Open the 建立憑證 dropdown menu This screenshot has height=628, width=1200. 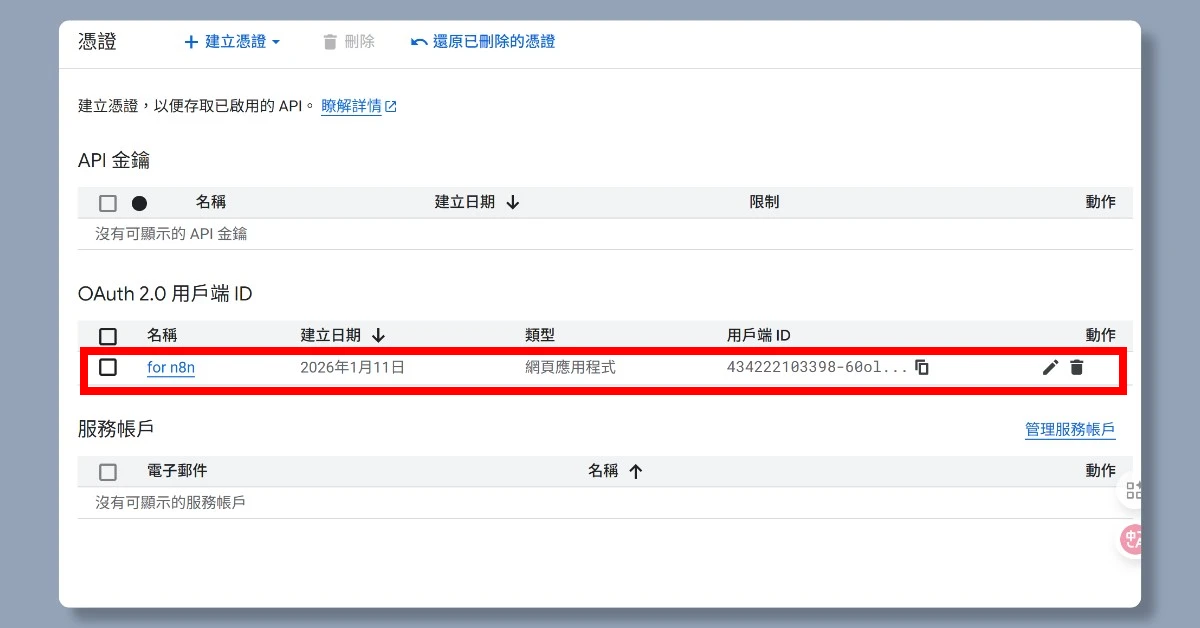(x=233, y=42)
